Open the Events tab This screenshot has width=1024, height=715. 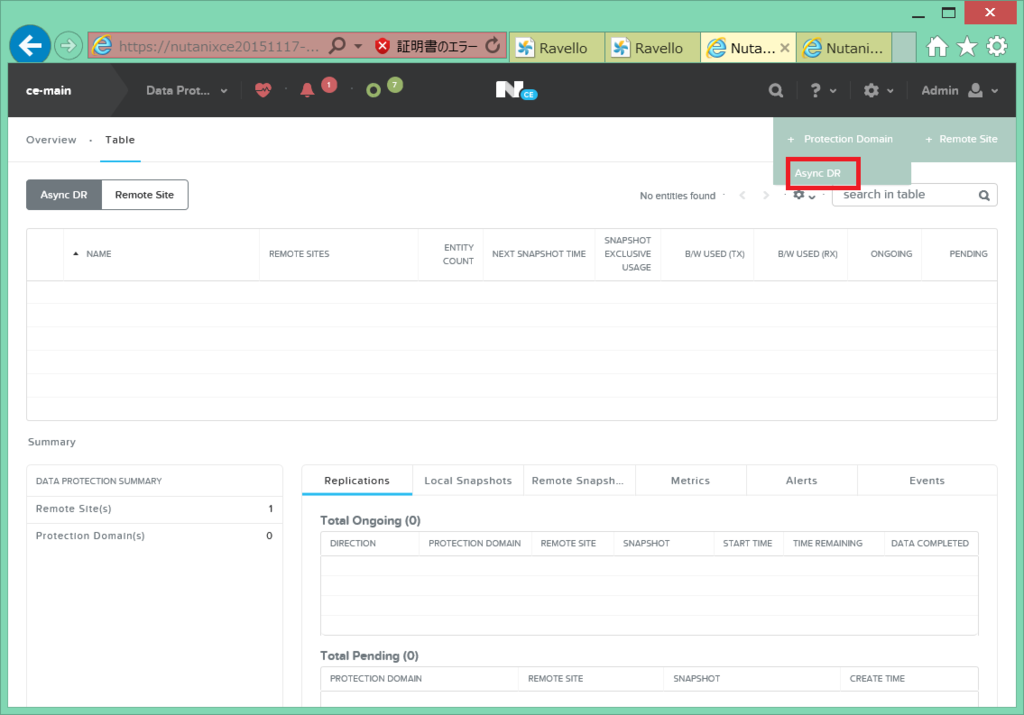[x=927, y=481]
